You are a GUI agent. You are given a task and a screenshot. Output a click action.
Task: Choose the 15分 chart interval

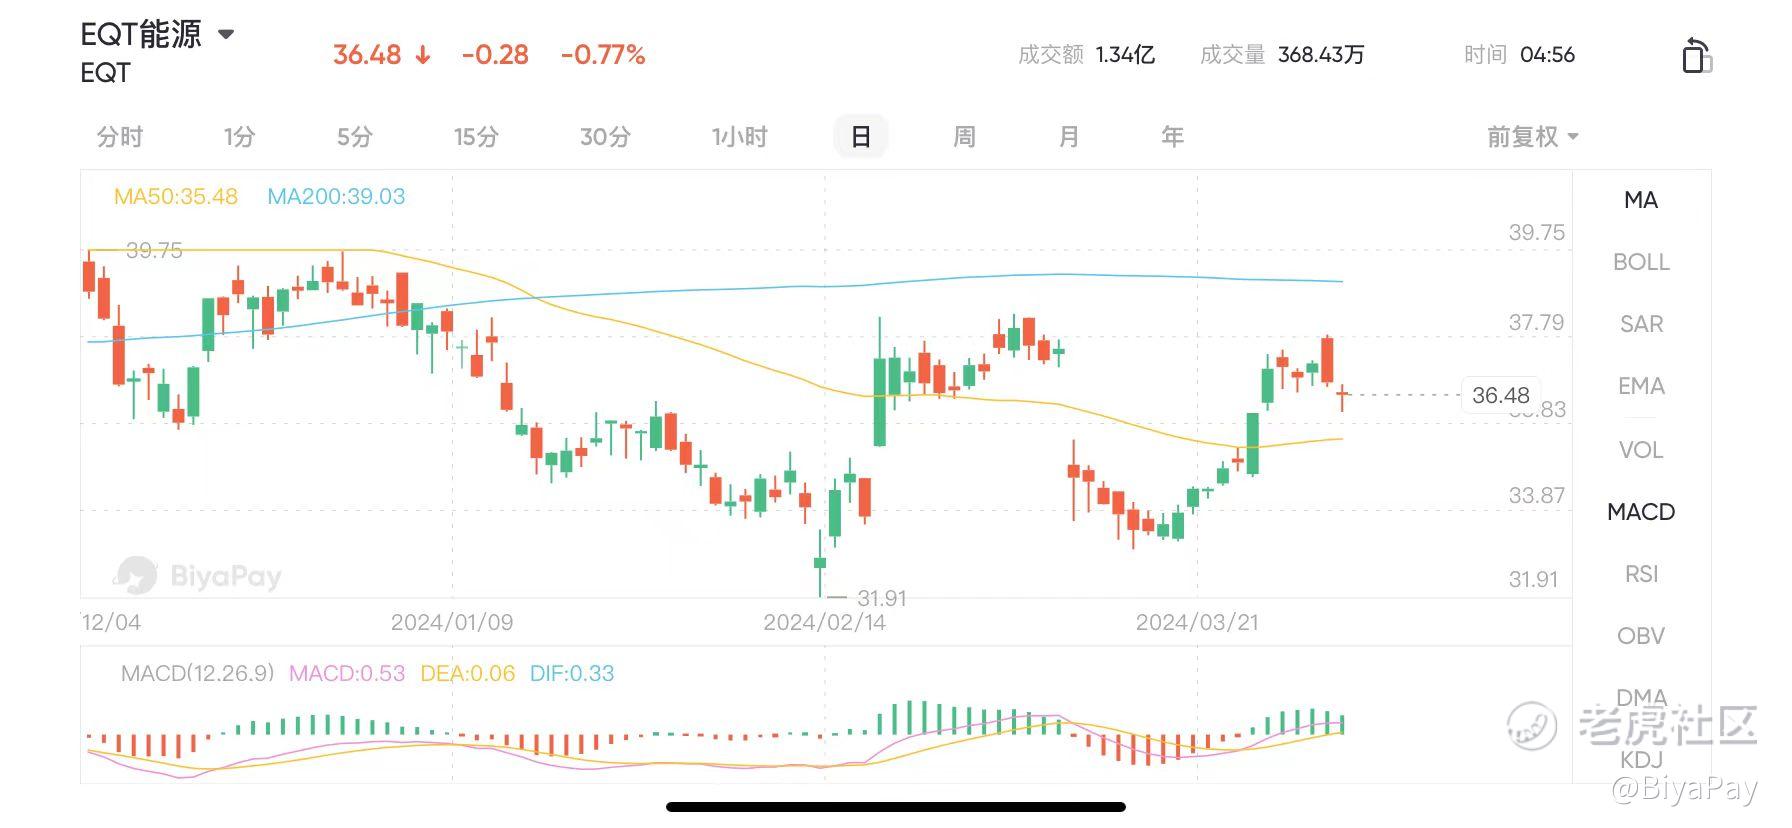(476, 136)
